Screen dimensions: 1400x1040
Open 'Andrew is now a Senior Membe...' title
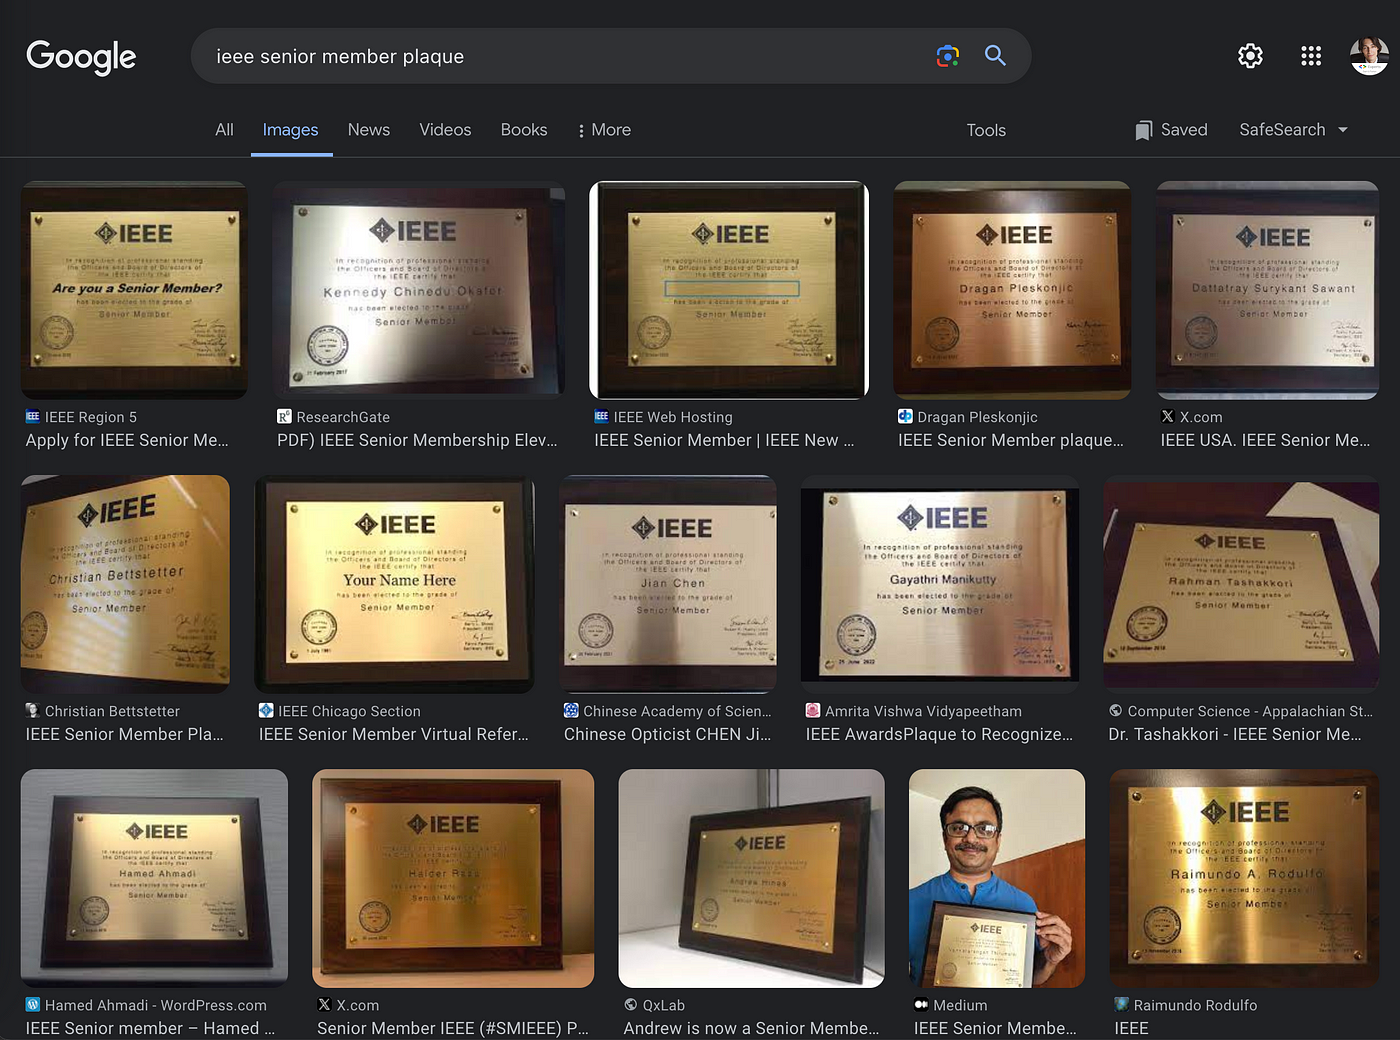pos(751,1028)
